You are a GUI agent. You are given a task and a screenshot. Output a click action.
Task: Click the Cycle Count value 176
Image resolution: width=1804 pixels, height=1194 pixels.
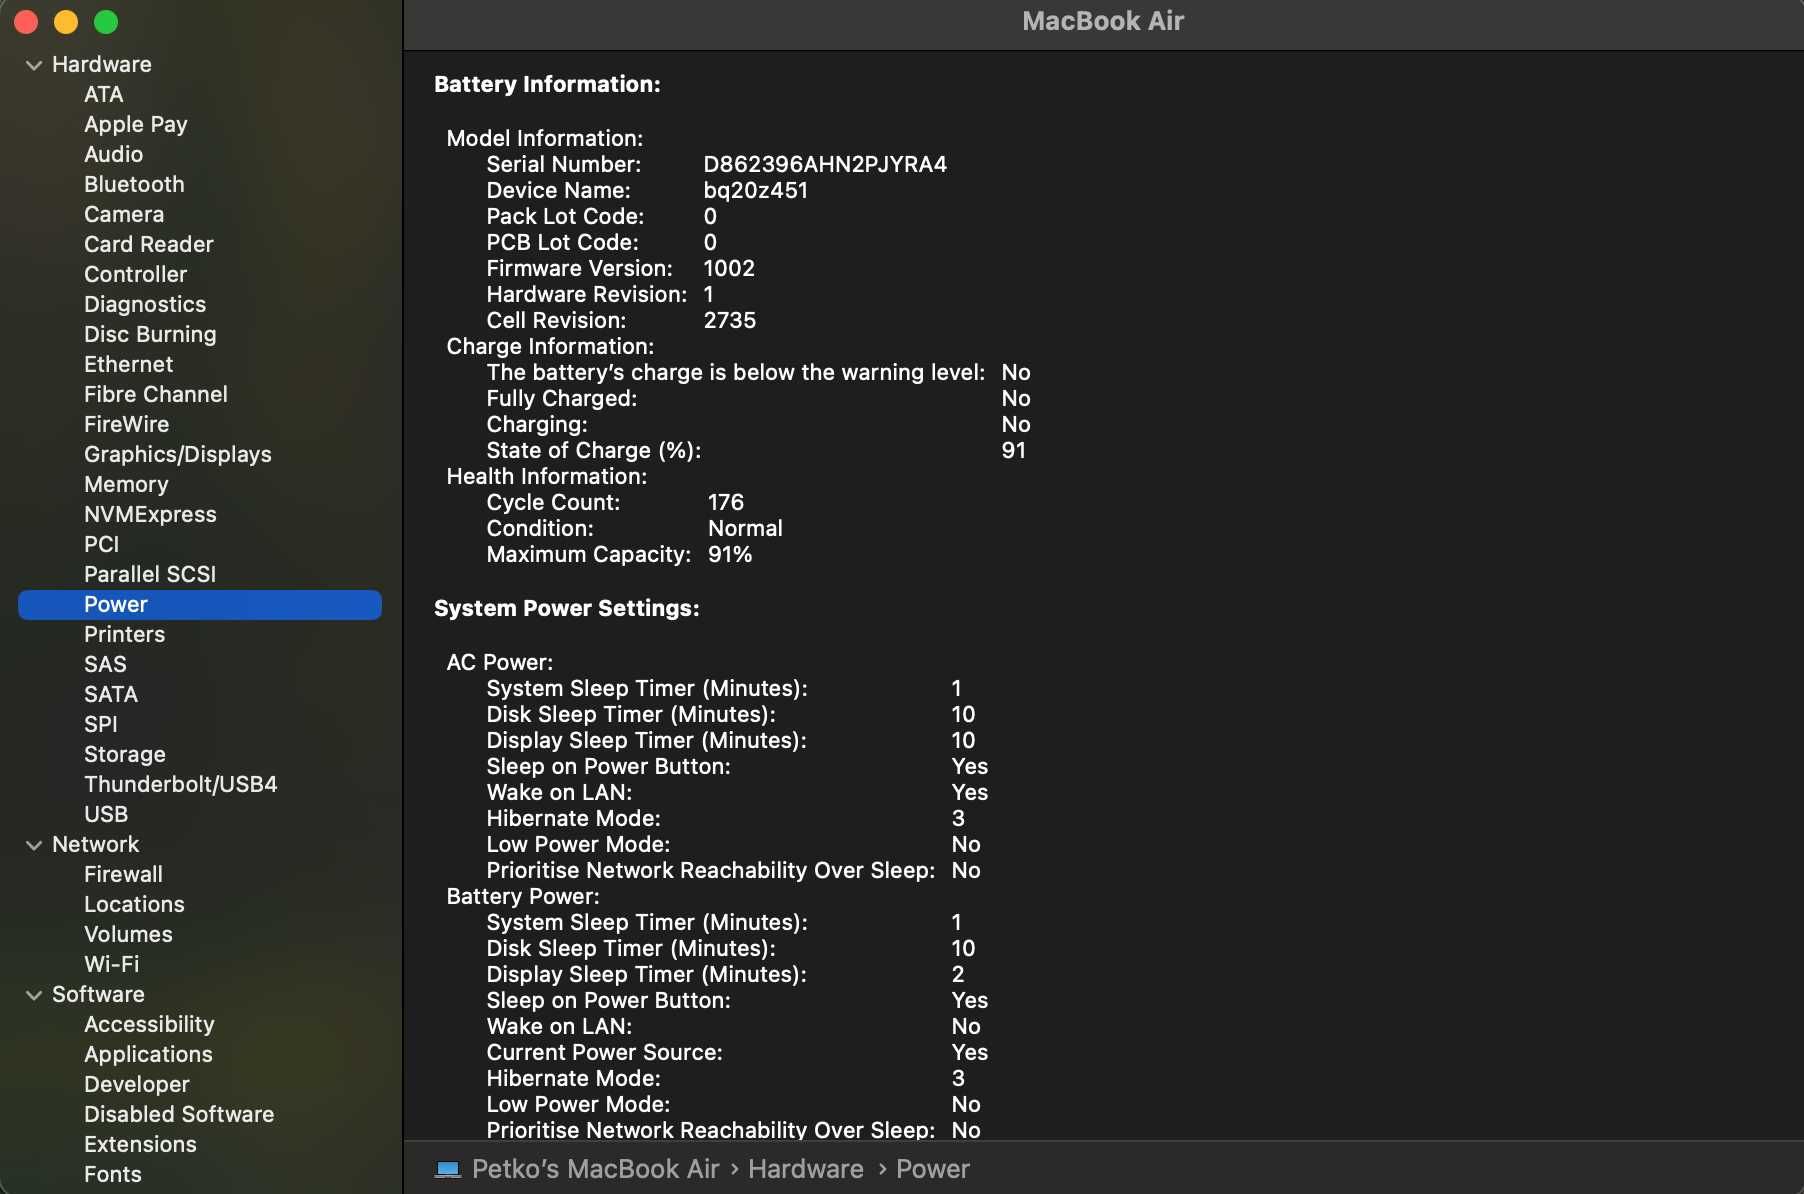(x=726, y=502)
